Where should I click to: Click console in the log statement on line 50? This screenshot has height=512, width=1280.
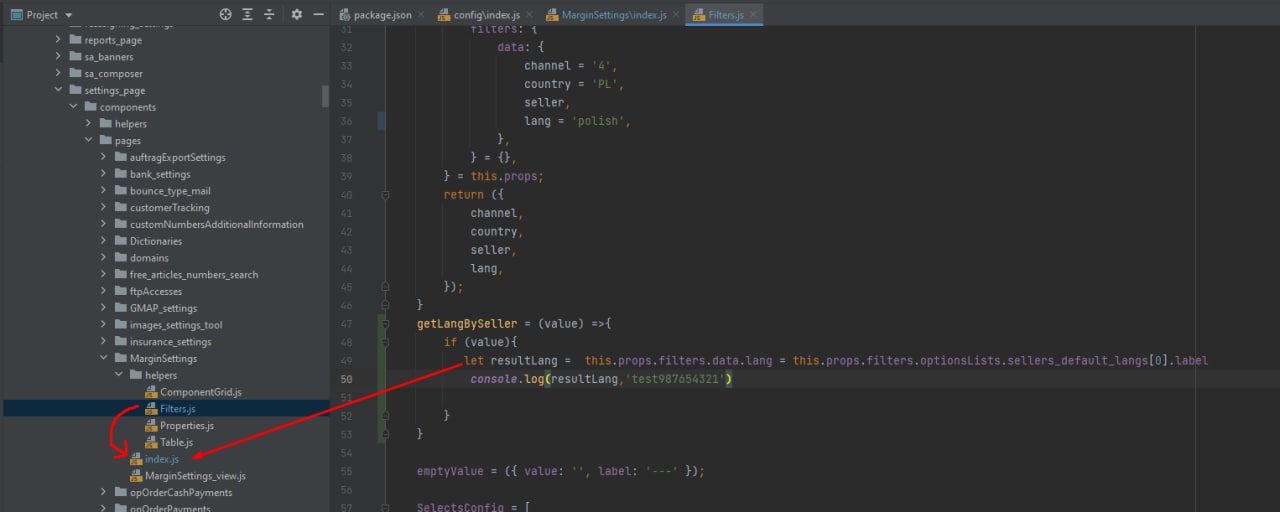(494, 379)
